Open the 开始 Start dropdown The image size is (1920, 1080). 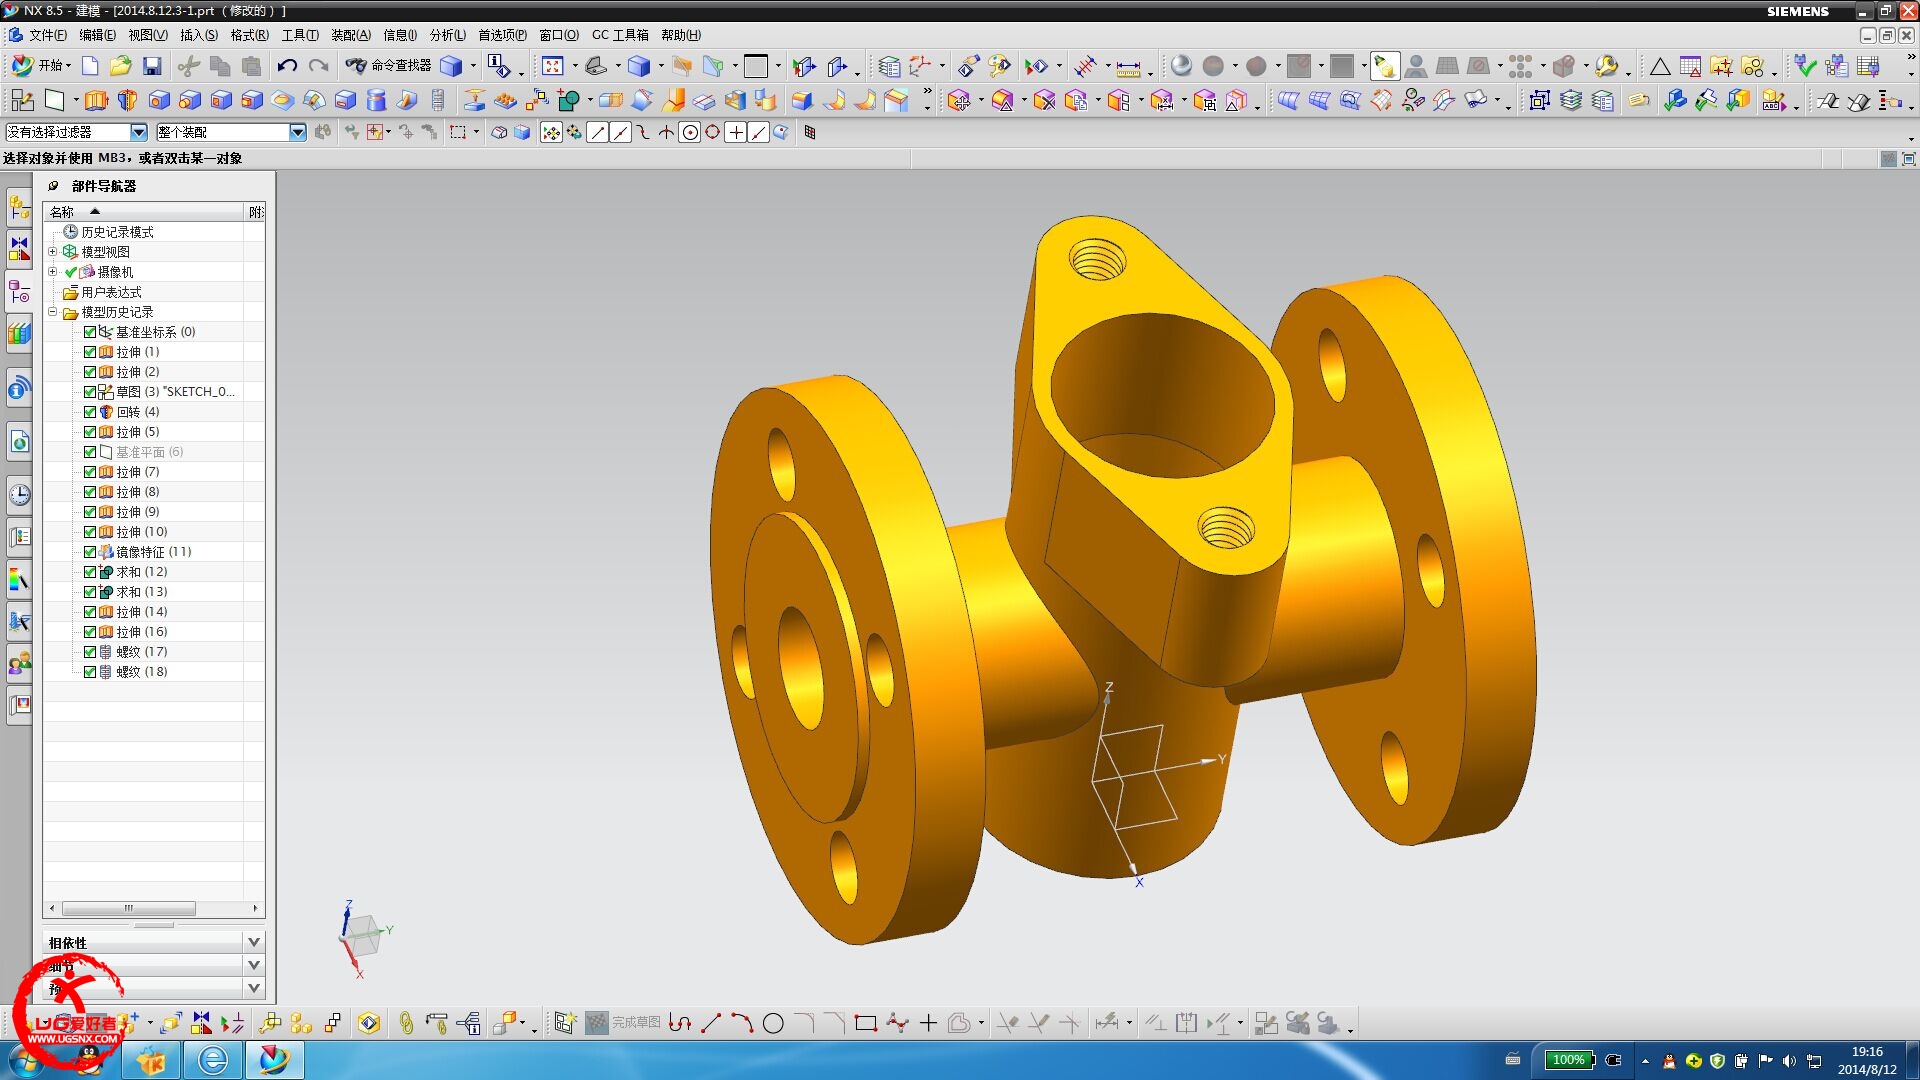coord(41,66)
